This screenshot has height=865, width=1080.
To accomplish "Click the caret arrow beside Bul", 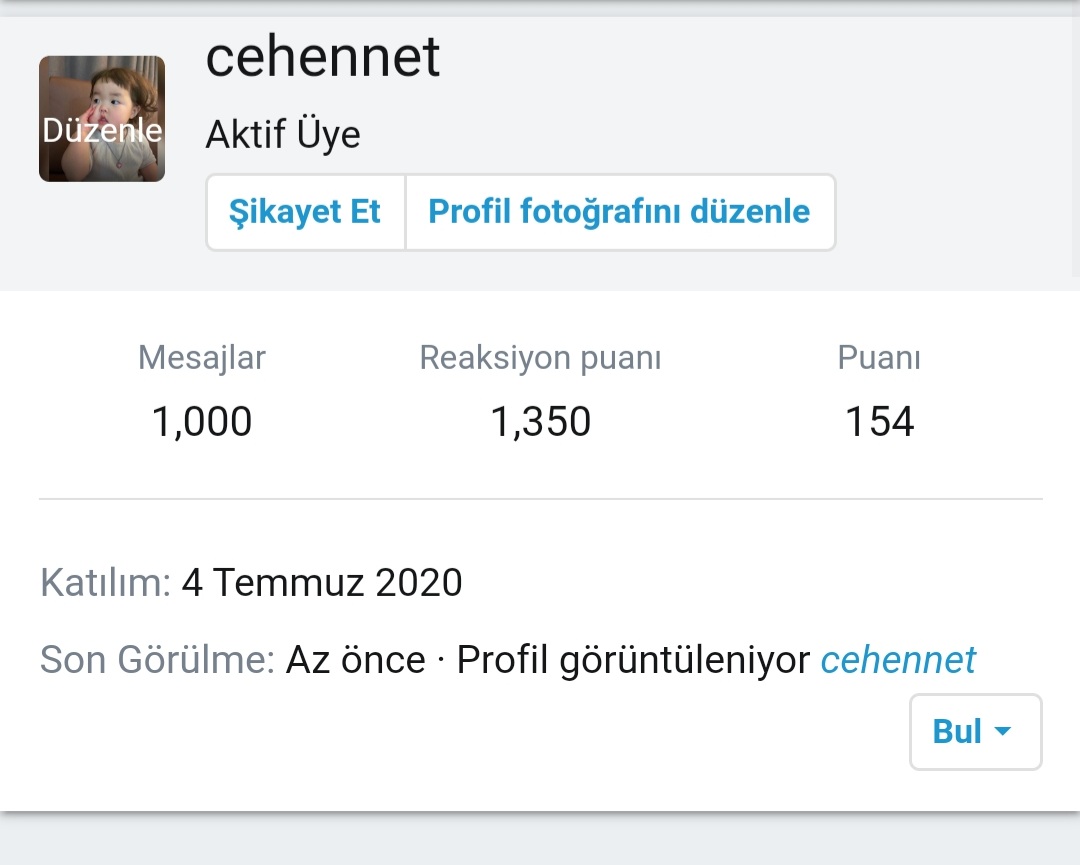I will (1003, 732).
